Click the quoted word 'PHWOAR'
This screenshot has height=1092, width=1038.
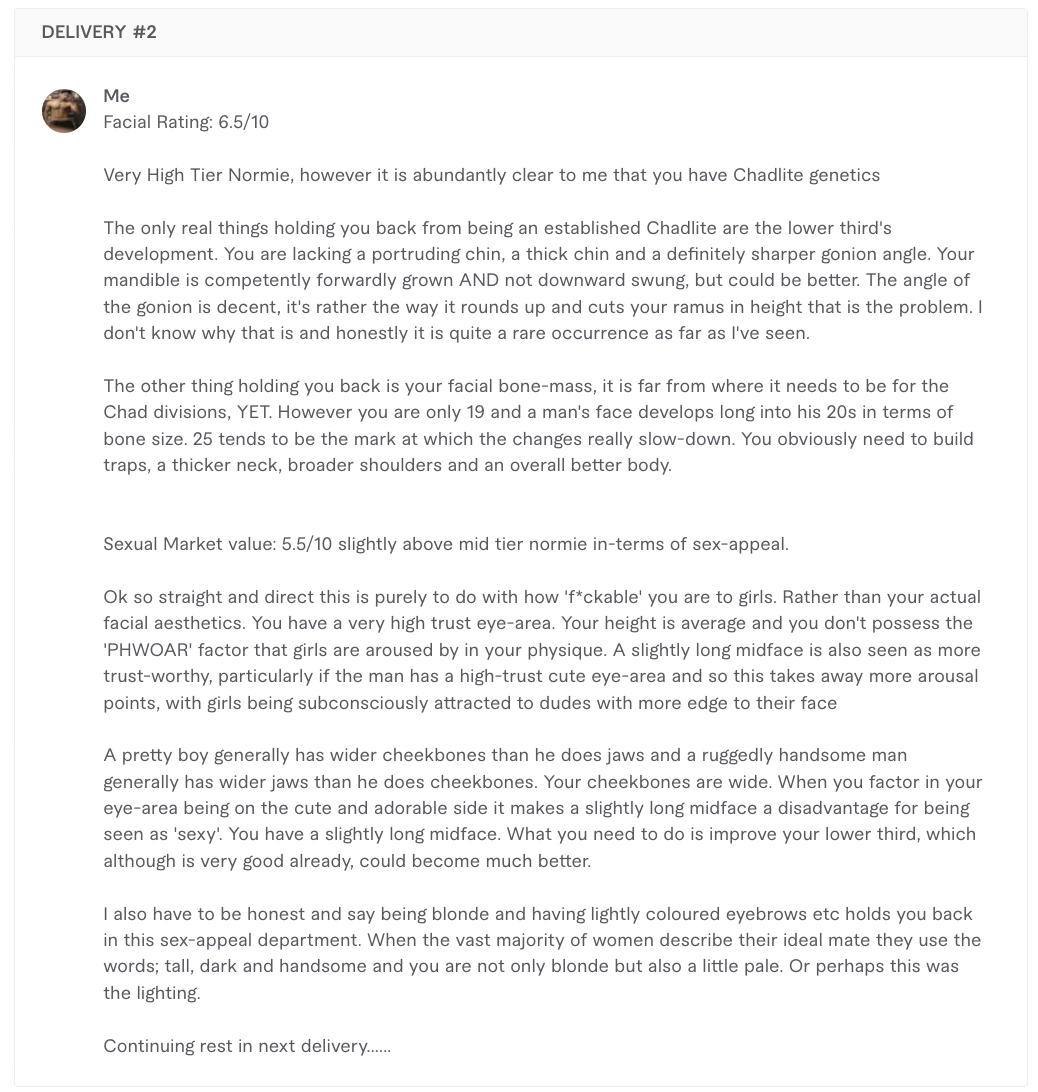(x=147, y=650)
